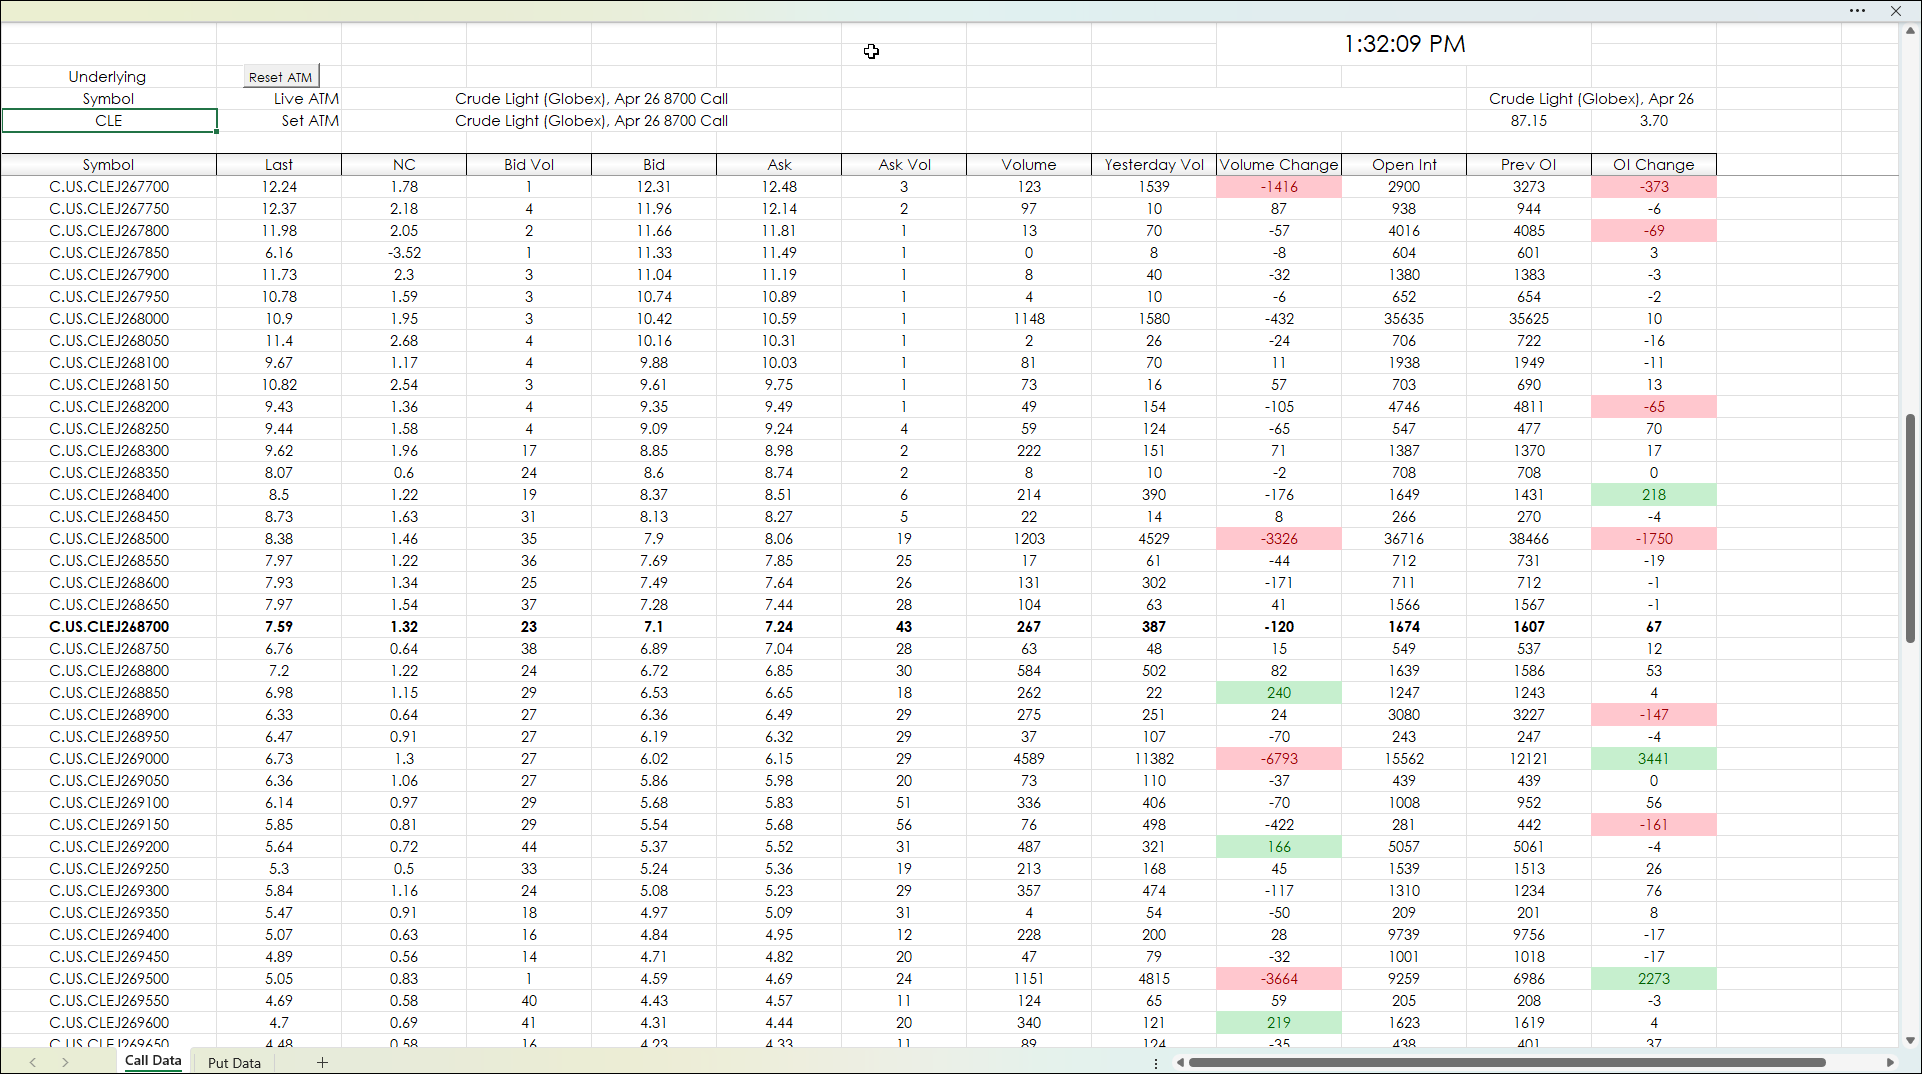The height and width of the screenshot is (1074, 1922).
Task: Switch to the Put Data tab
Action: click(x=234, y=1062)
